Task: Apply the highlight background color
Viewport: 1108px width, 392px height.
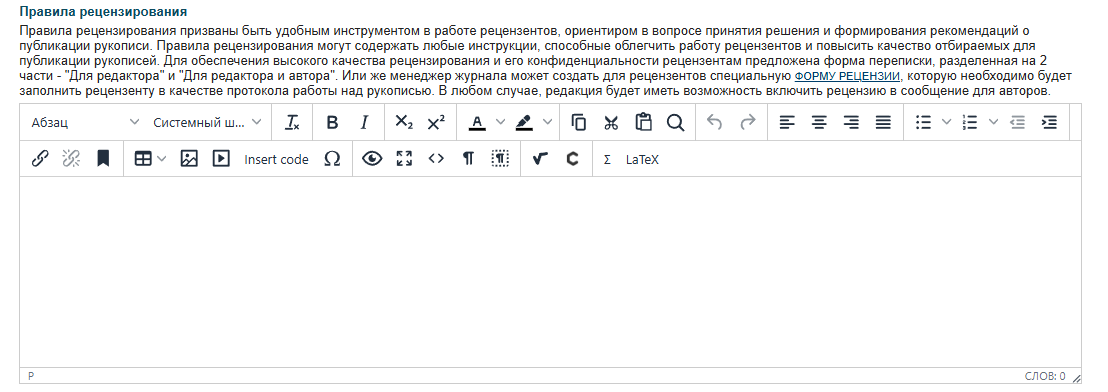Action: pyautogui.click(x=524, y=123)
